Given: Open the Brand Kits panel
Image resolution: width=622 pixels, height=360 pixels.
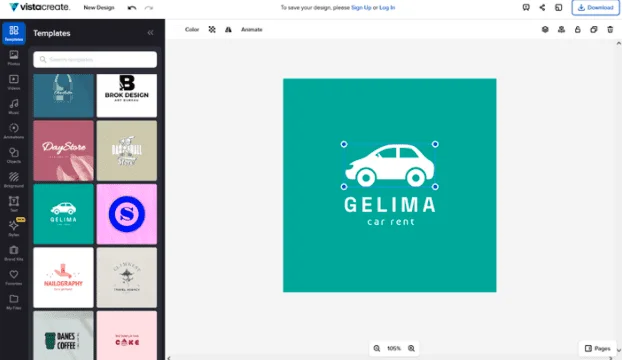Looking at the screenshot, I should click(x=14, y=253).
